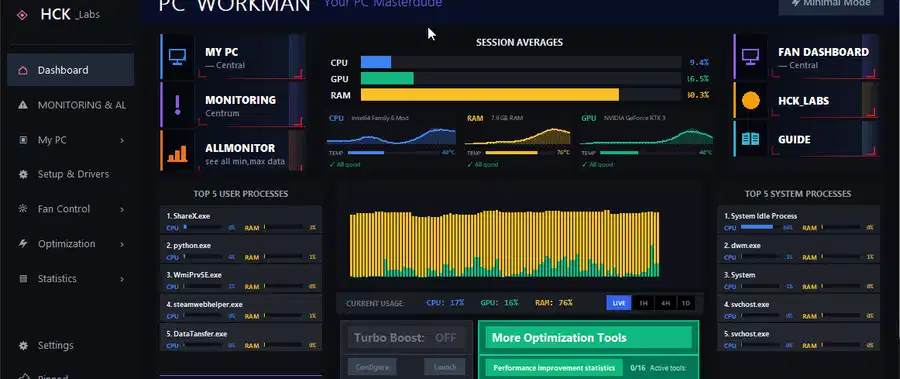
Task: Click the exclamation icon on the MONITORING card
Action: click(177, 105)
